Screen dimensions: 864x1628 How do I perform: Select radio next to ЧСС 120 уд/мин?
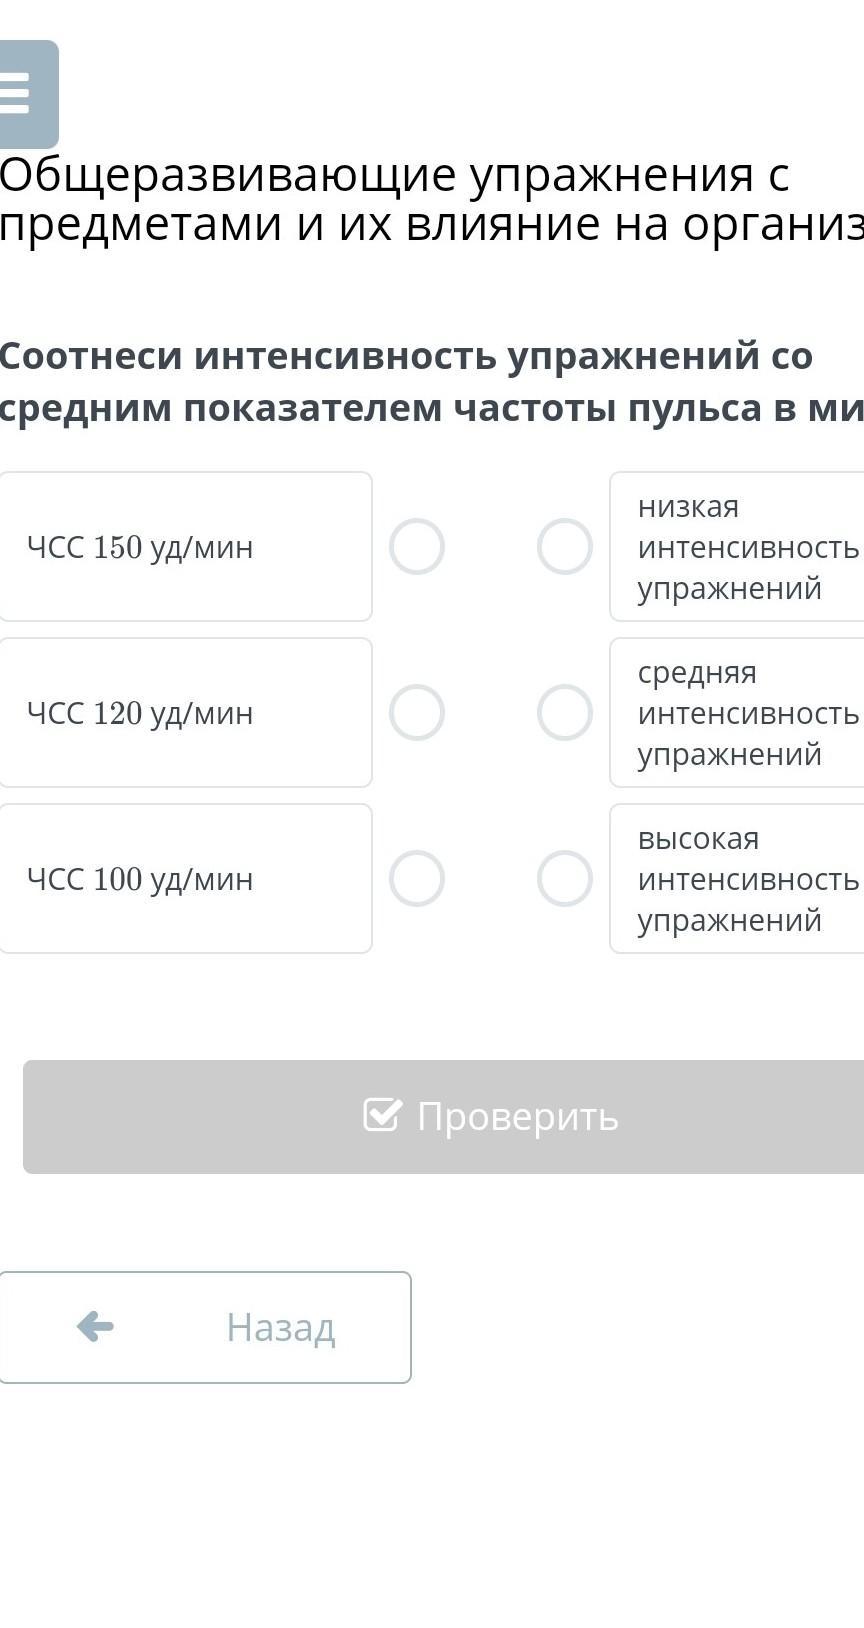point(417,712)
